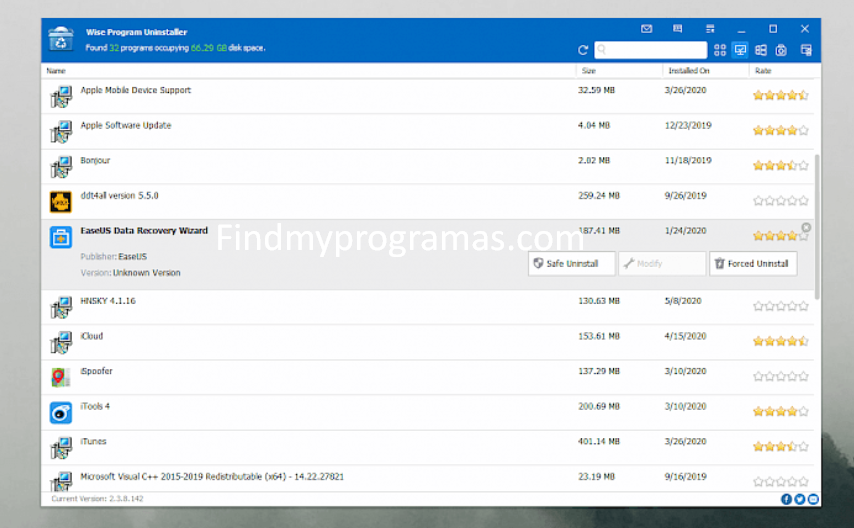The image size is (854, 528).
Task: Click the 401.14 MB size value
Action: tap(599, 441)
